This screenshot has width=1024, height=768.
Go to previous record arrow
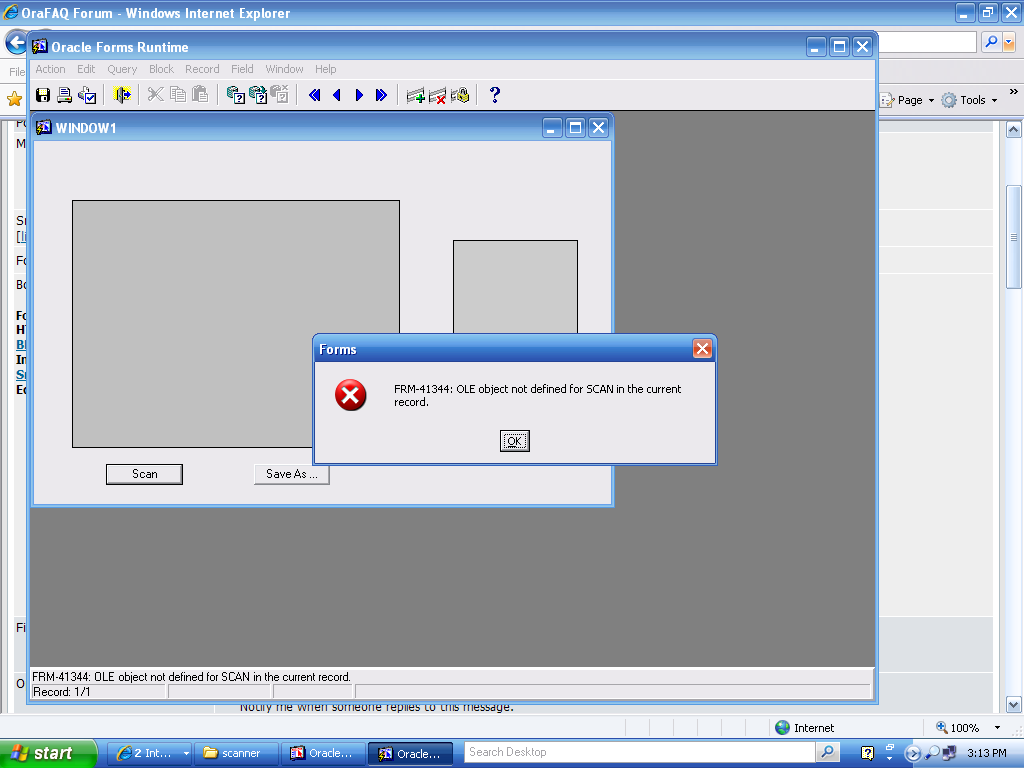337,95
